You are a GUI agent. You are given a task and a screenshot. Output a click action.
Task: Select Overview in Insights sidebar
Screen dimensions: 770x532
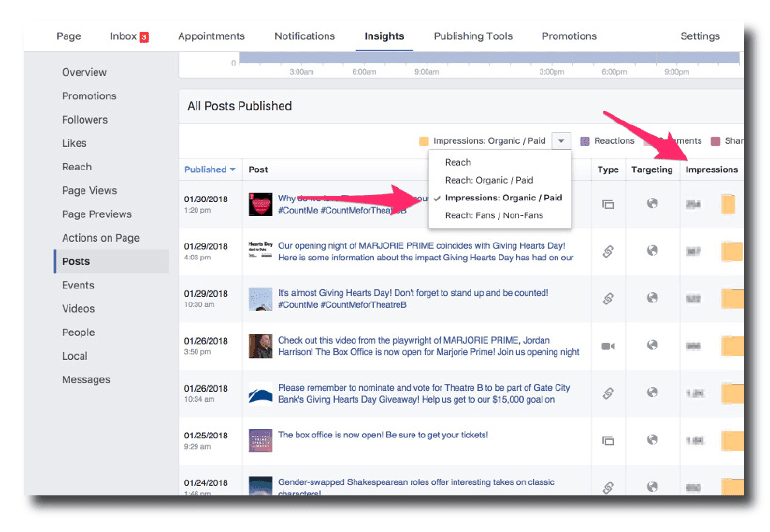(x=84, y=72)
